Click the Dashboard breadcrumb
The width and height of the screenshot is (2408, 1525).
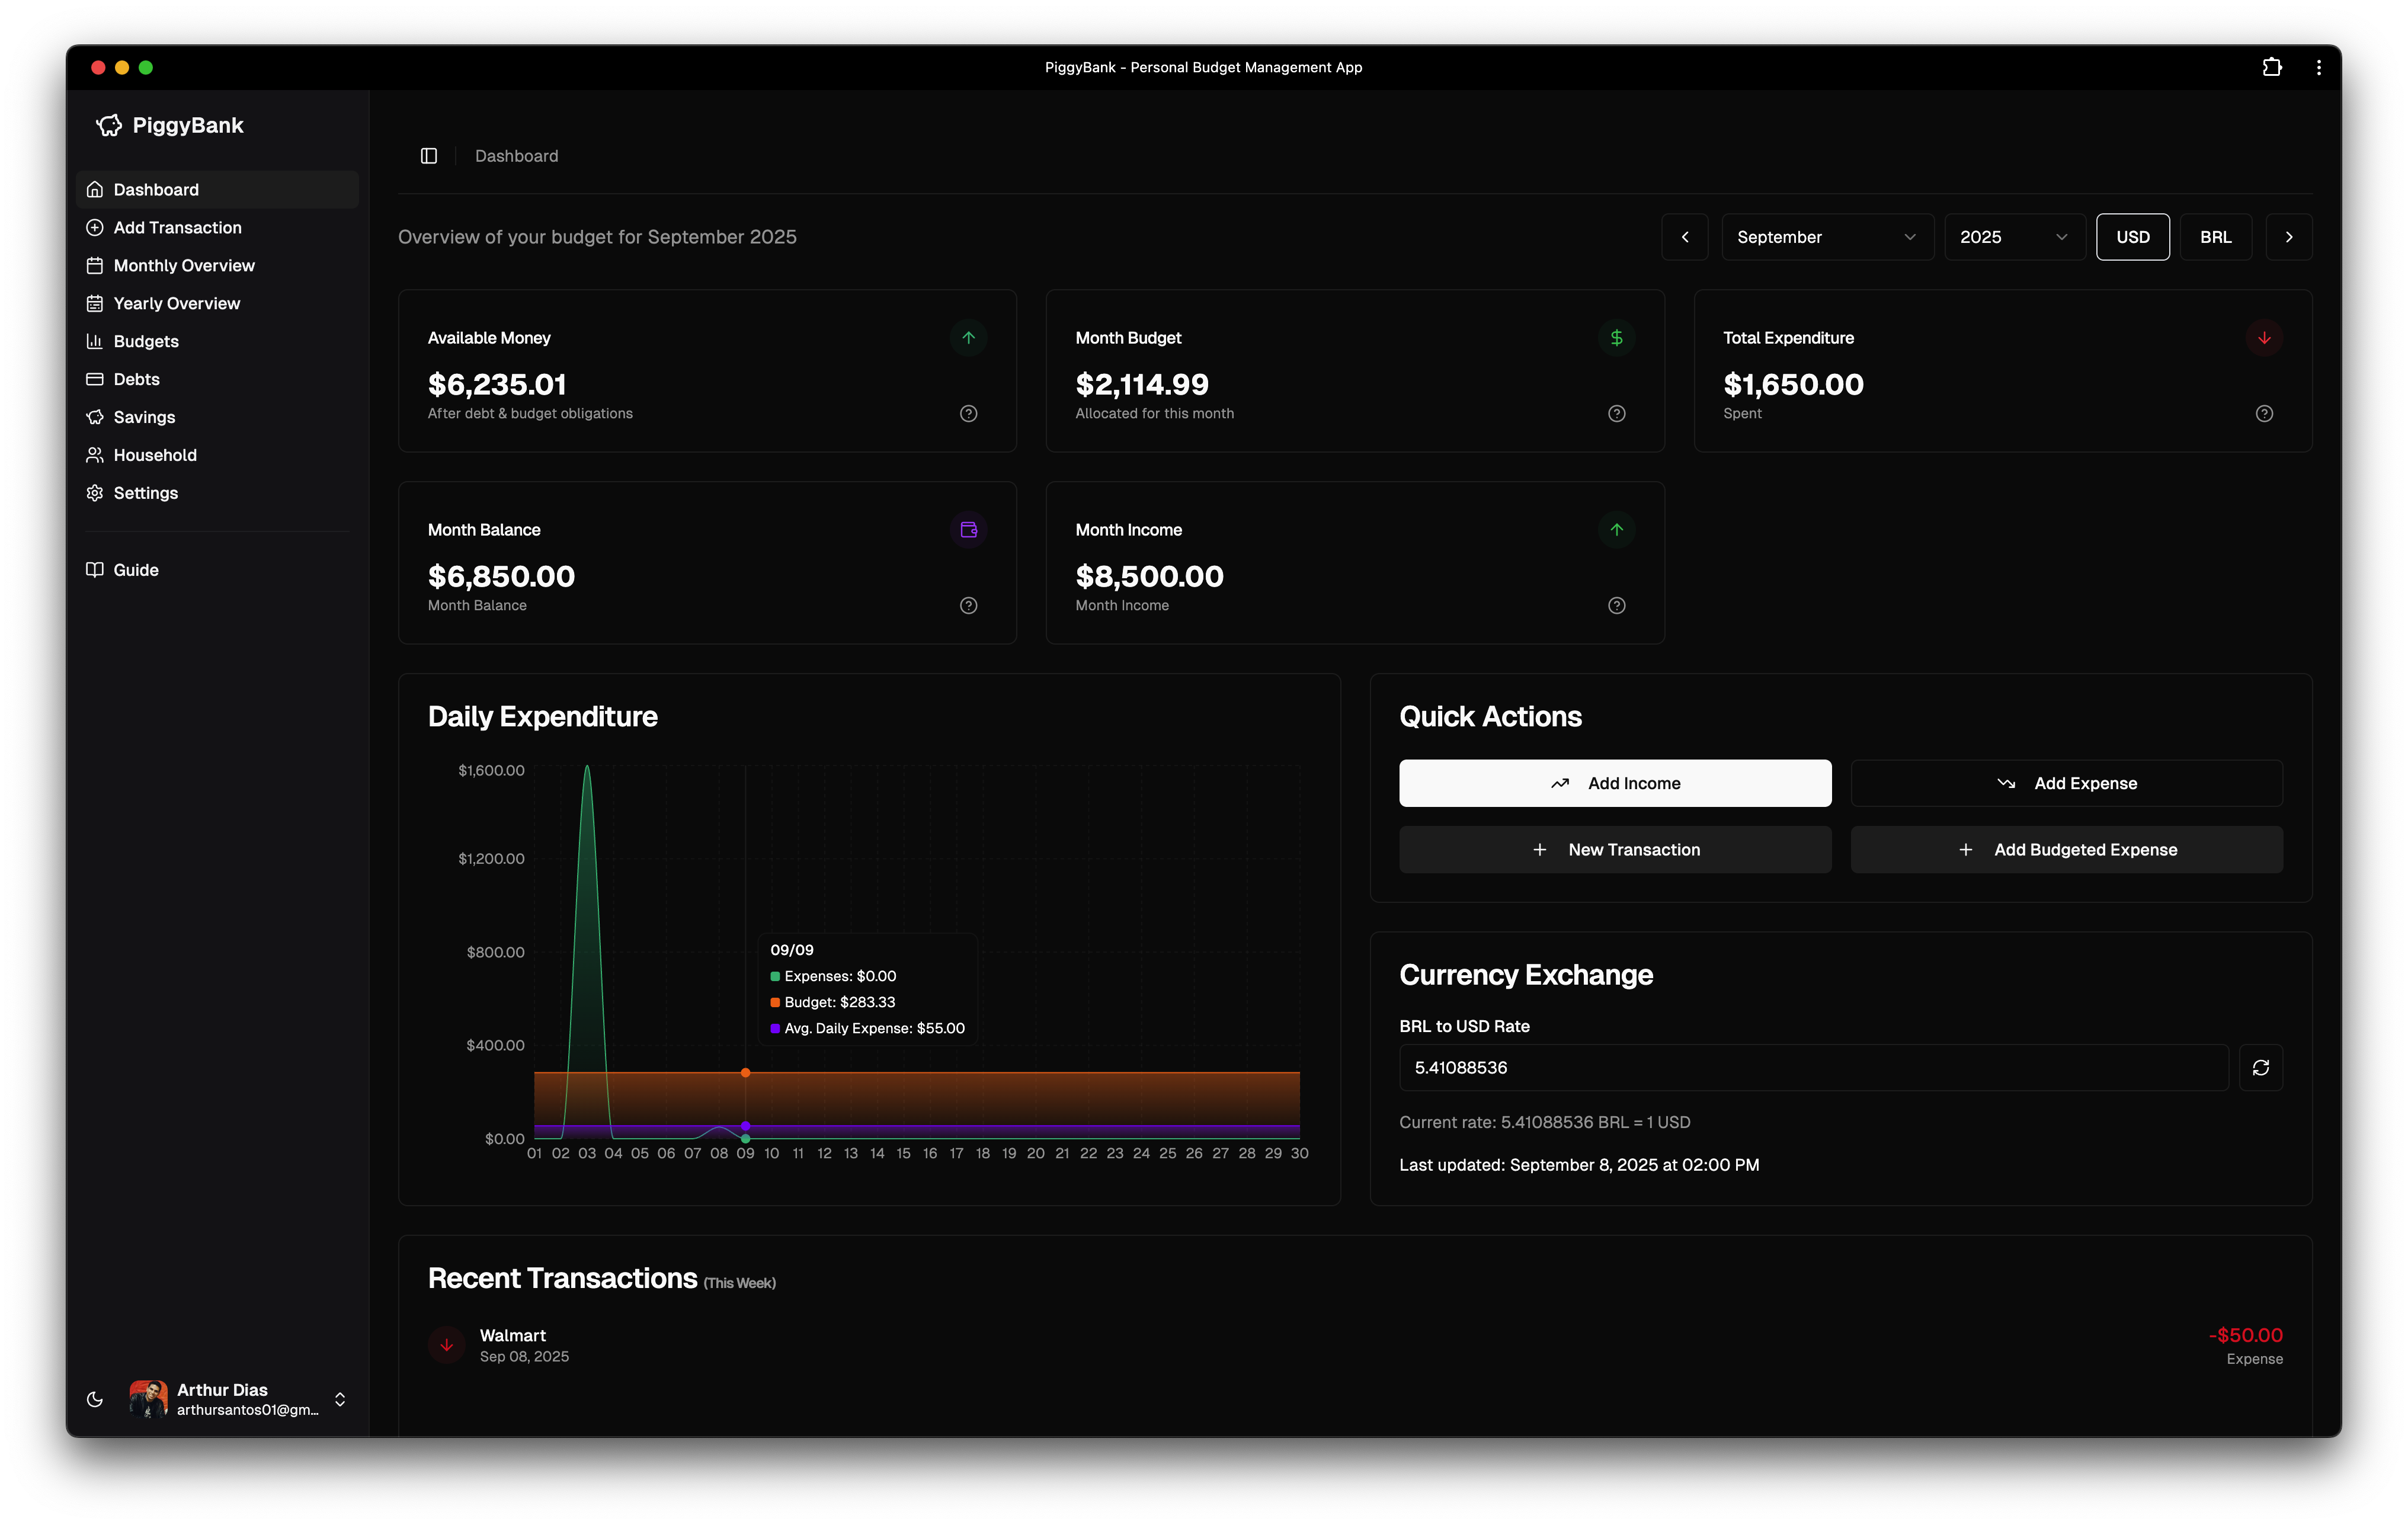tap(516, 156)
